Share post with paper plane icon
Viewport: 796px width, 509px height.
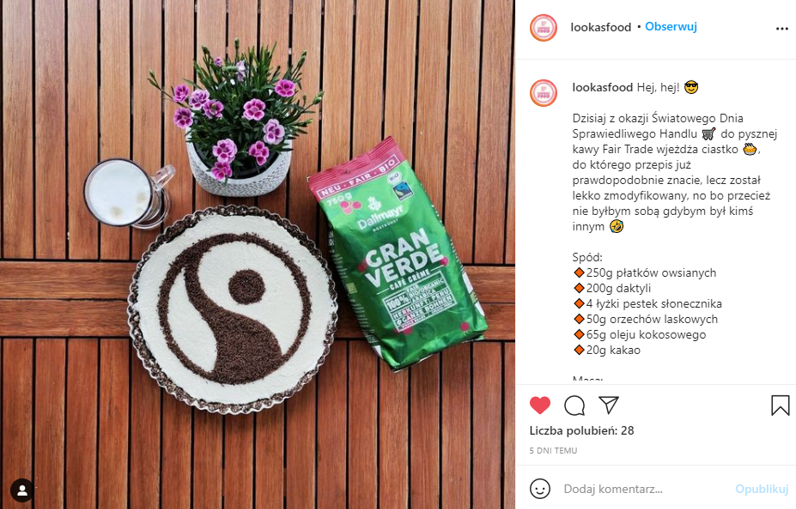click(x=609, y=404)
